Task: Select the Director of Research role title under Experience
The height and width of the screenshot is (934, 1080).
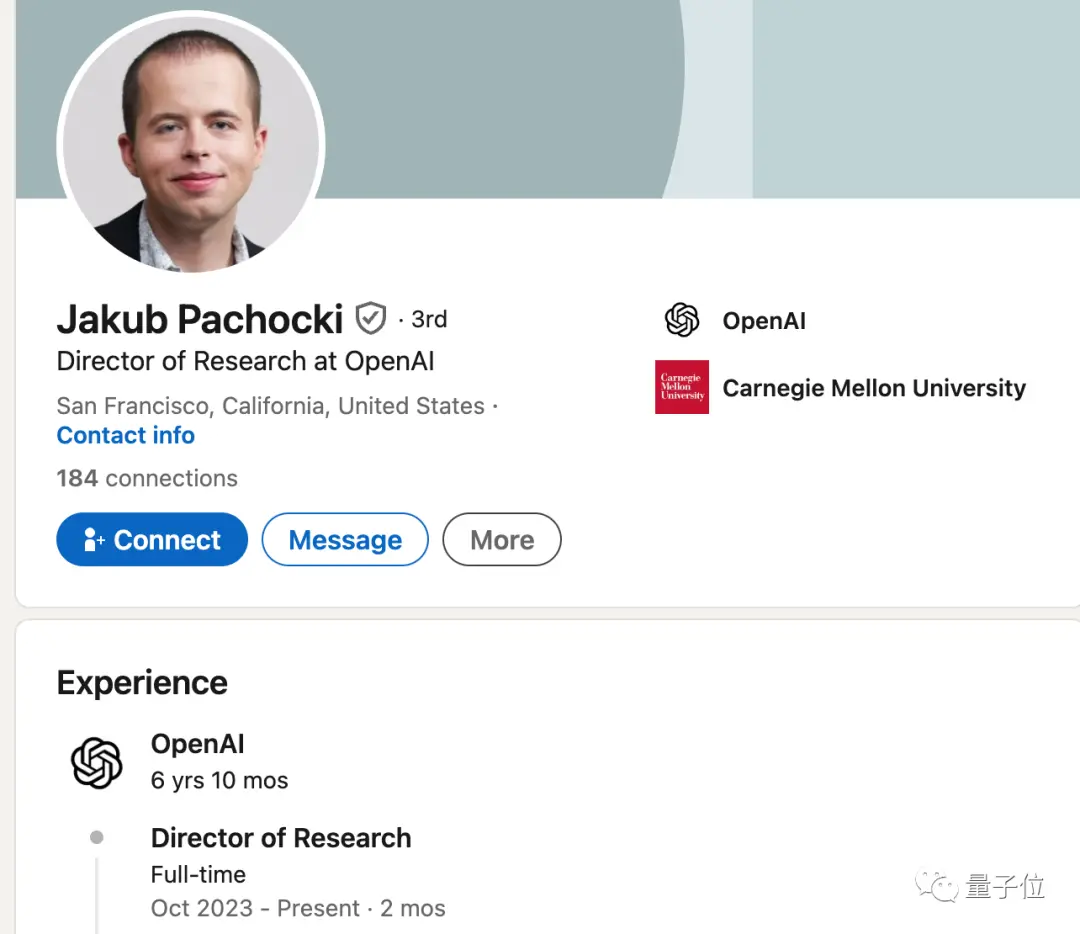Action: 281,838
